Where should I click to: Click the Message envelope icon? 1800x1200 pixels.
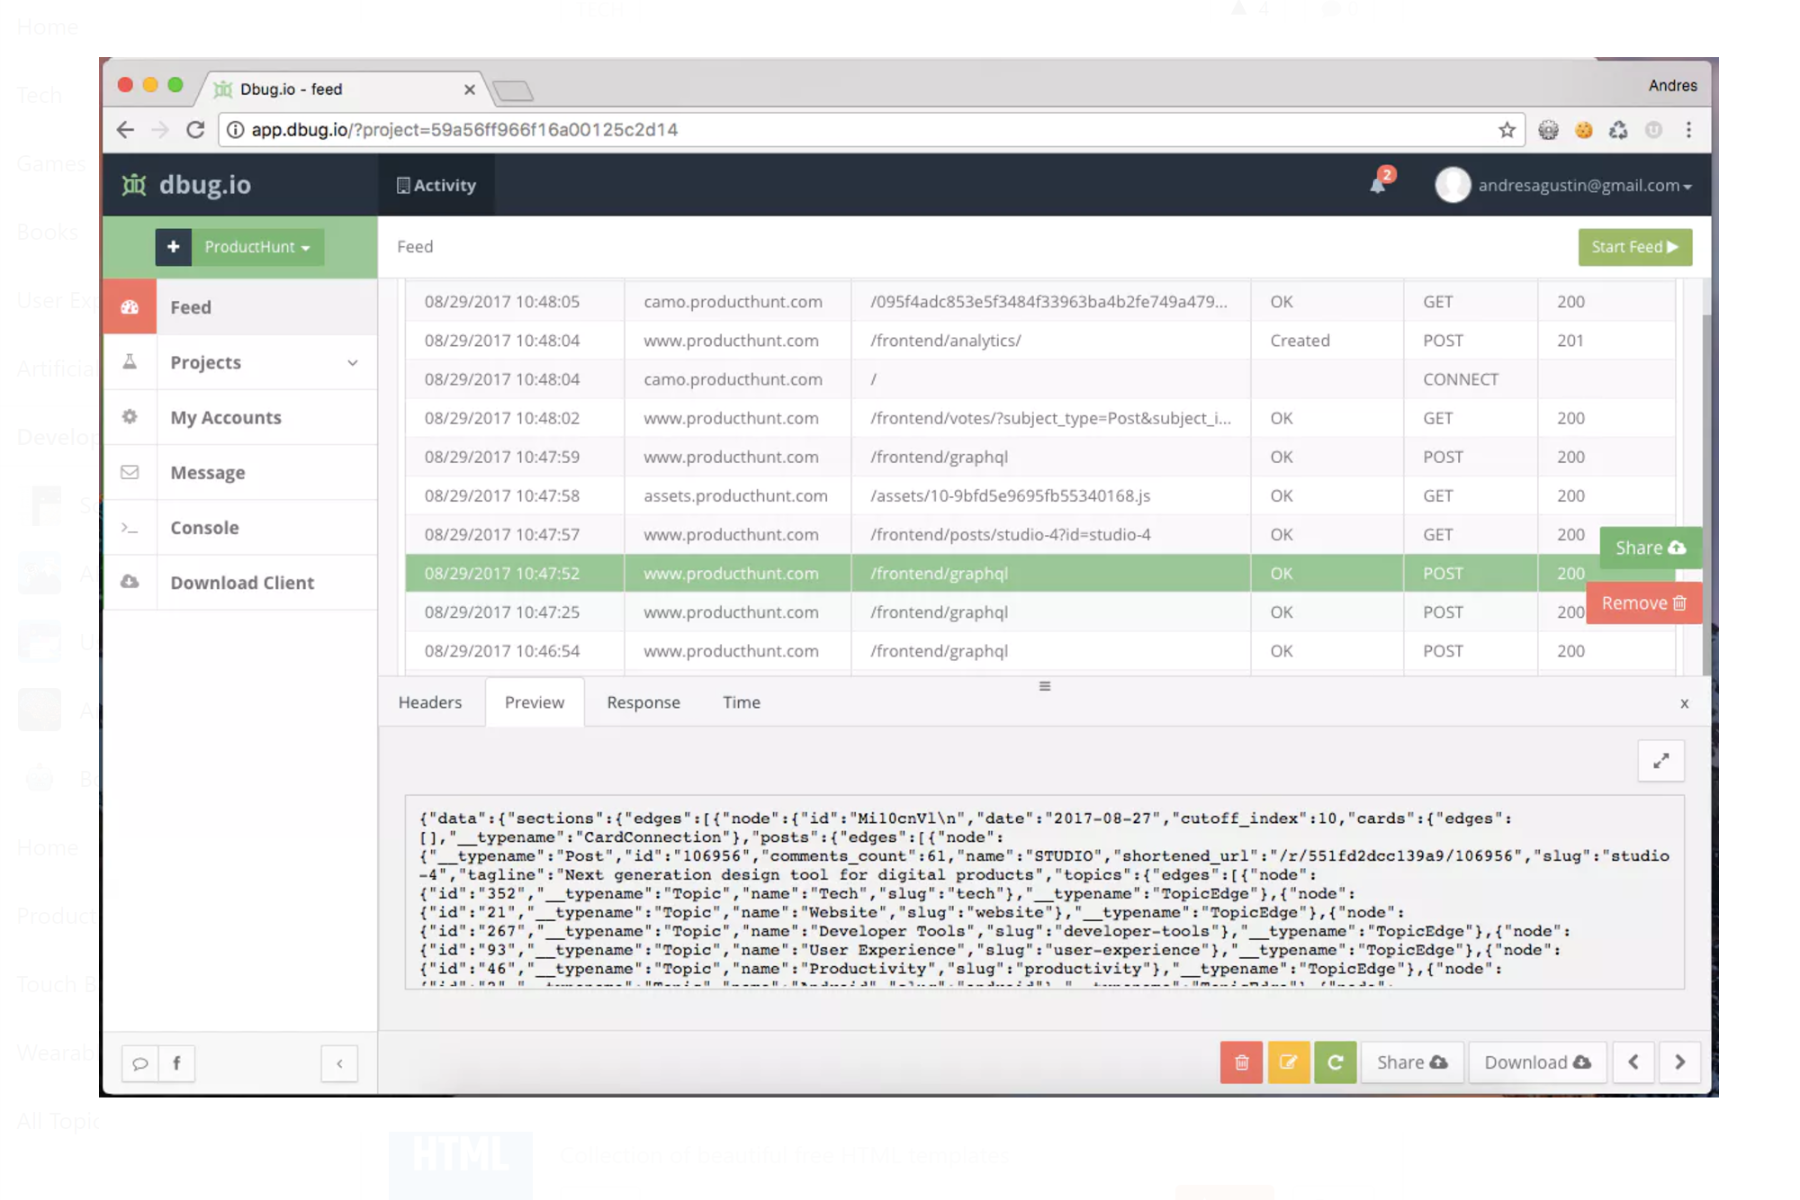click(130, 472)
